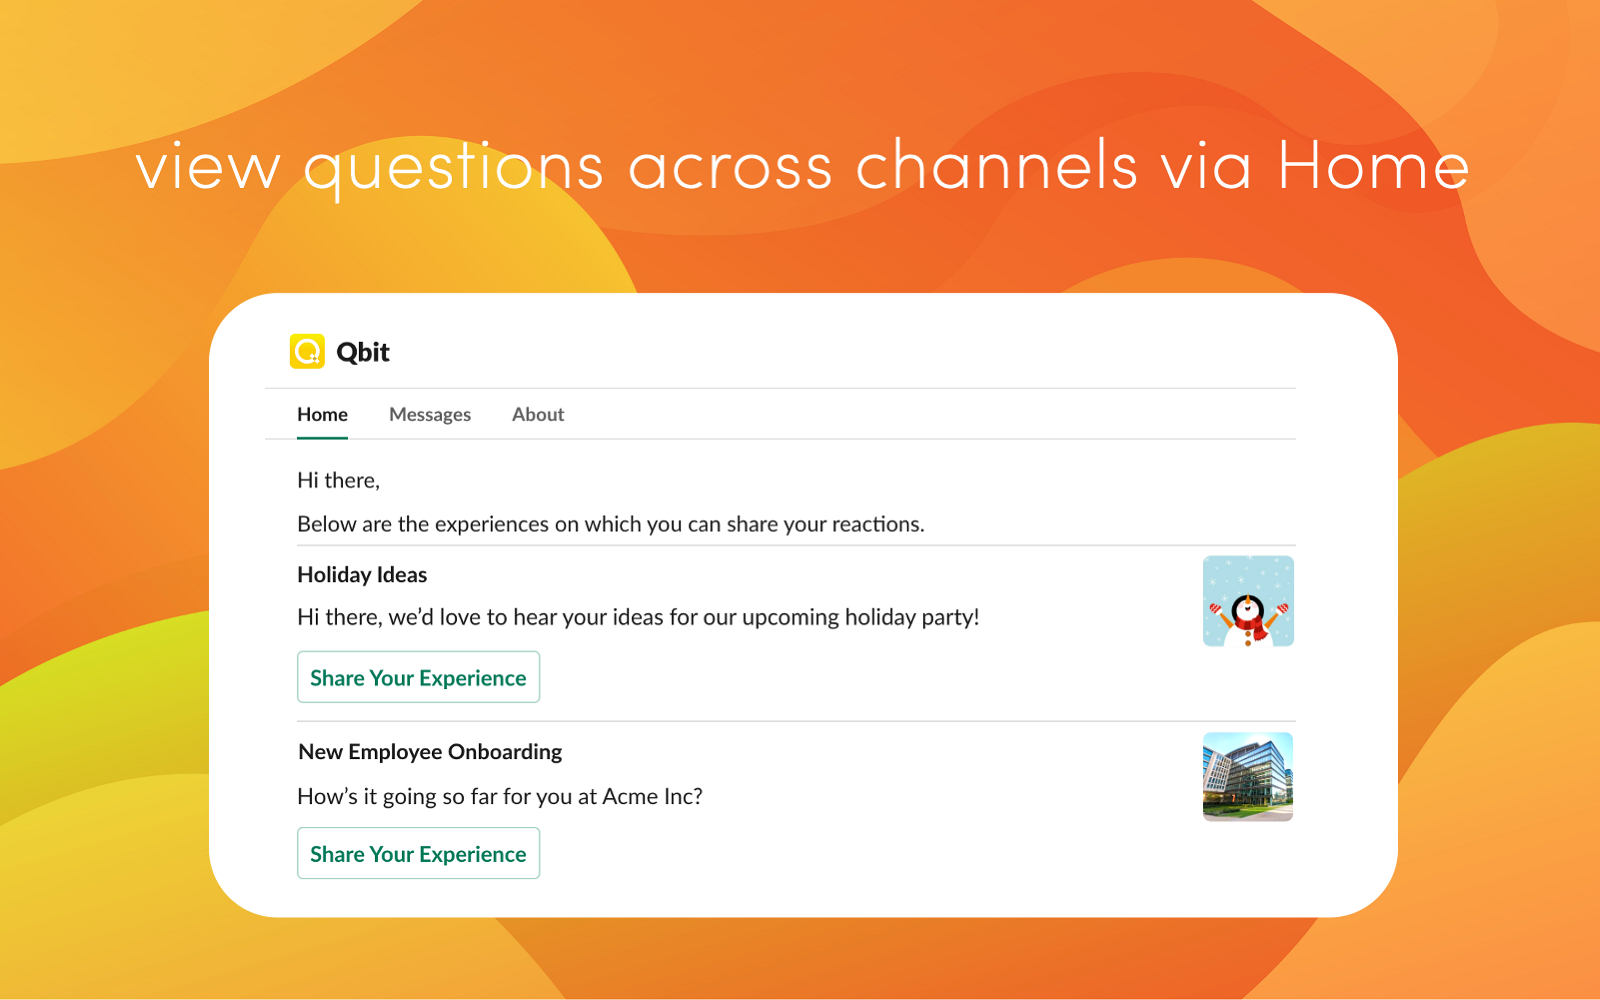The width and height of the screenshot is (1600, 1000).
Task: Click the "Hi there," greeting line
Action: coord(338,480)
